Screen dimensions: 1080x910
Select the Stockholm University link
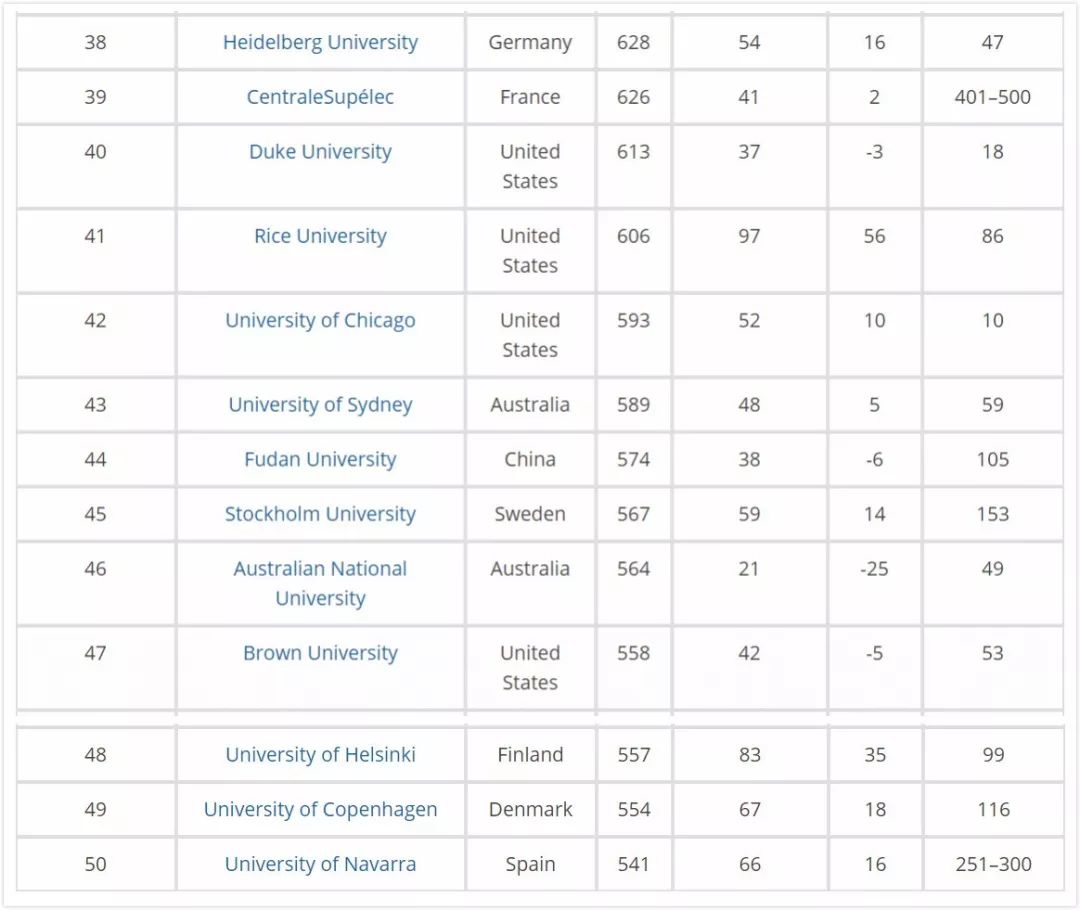coord(320,514)
